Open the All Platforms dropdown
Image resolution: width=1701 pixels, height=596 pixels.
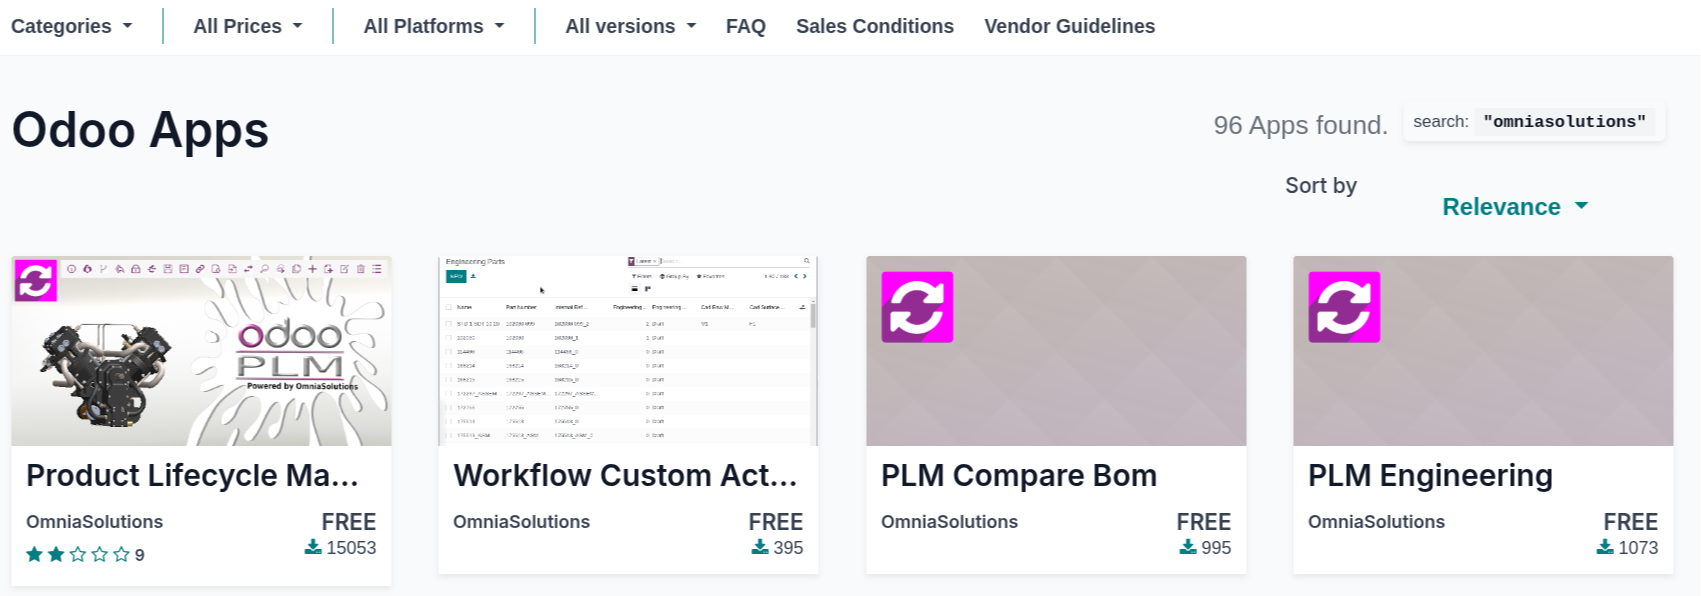(x=434, y=27)
